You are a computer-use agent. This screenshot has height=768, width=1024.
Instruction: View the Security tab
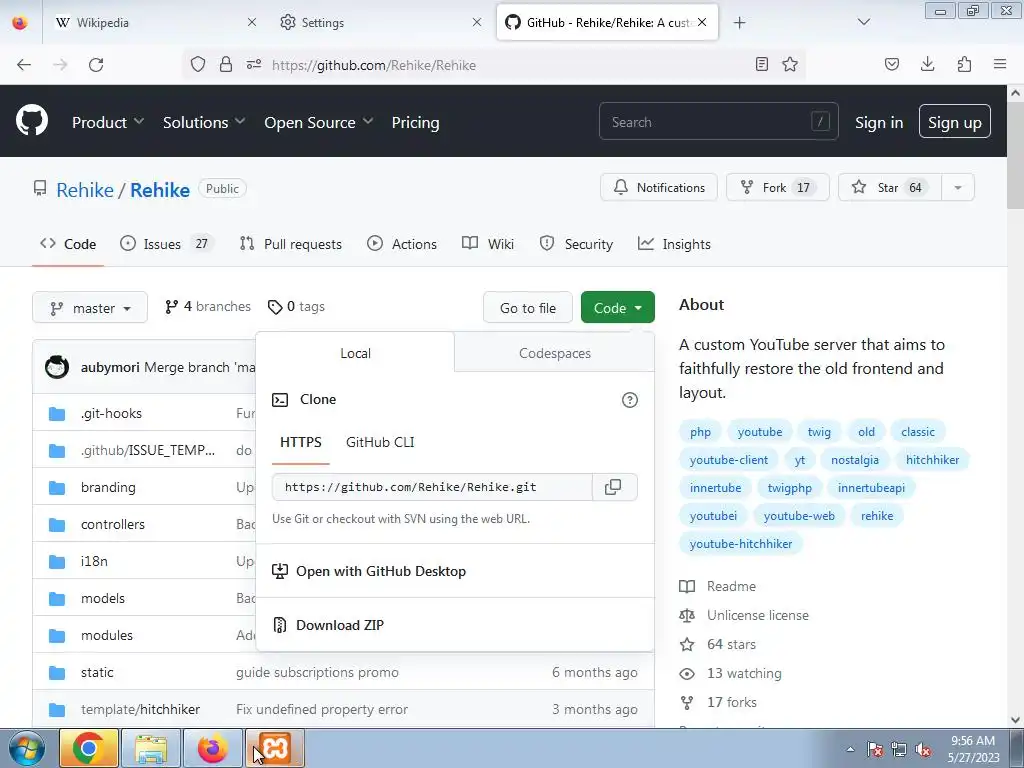[576, 244]
